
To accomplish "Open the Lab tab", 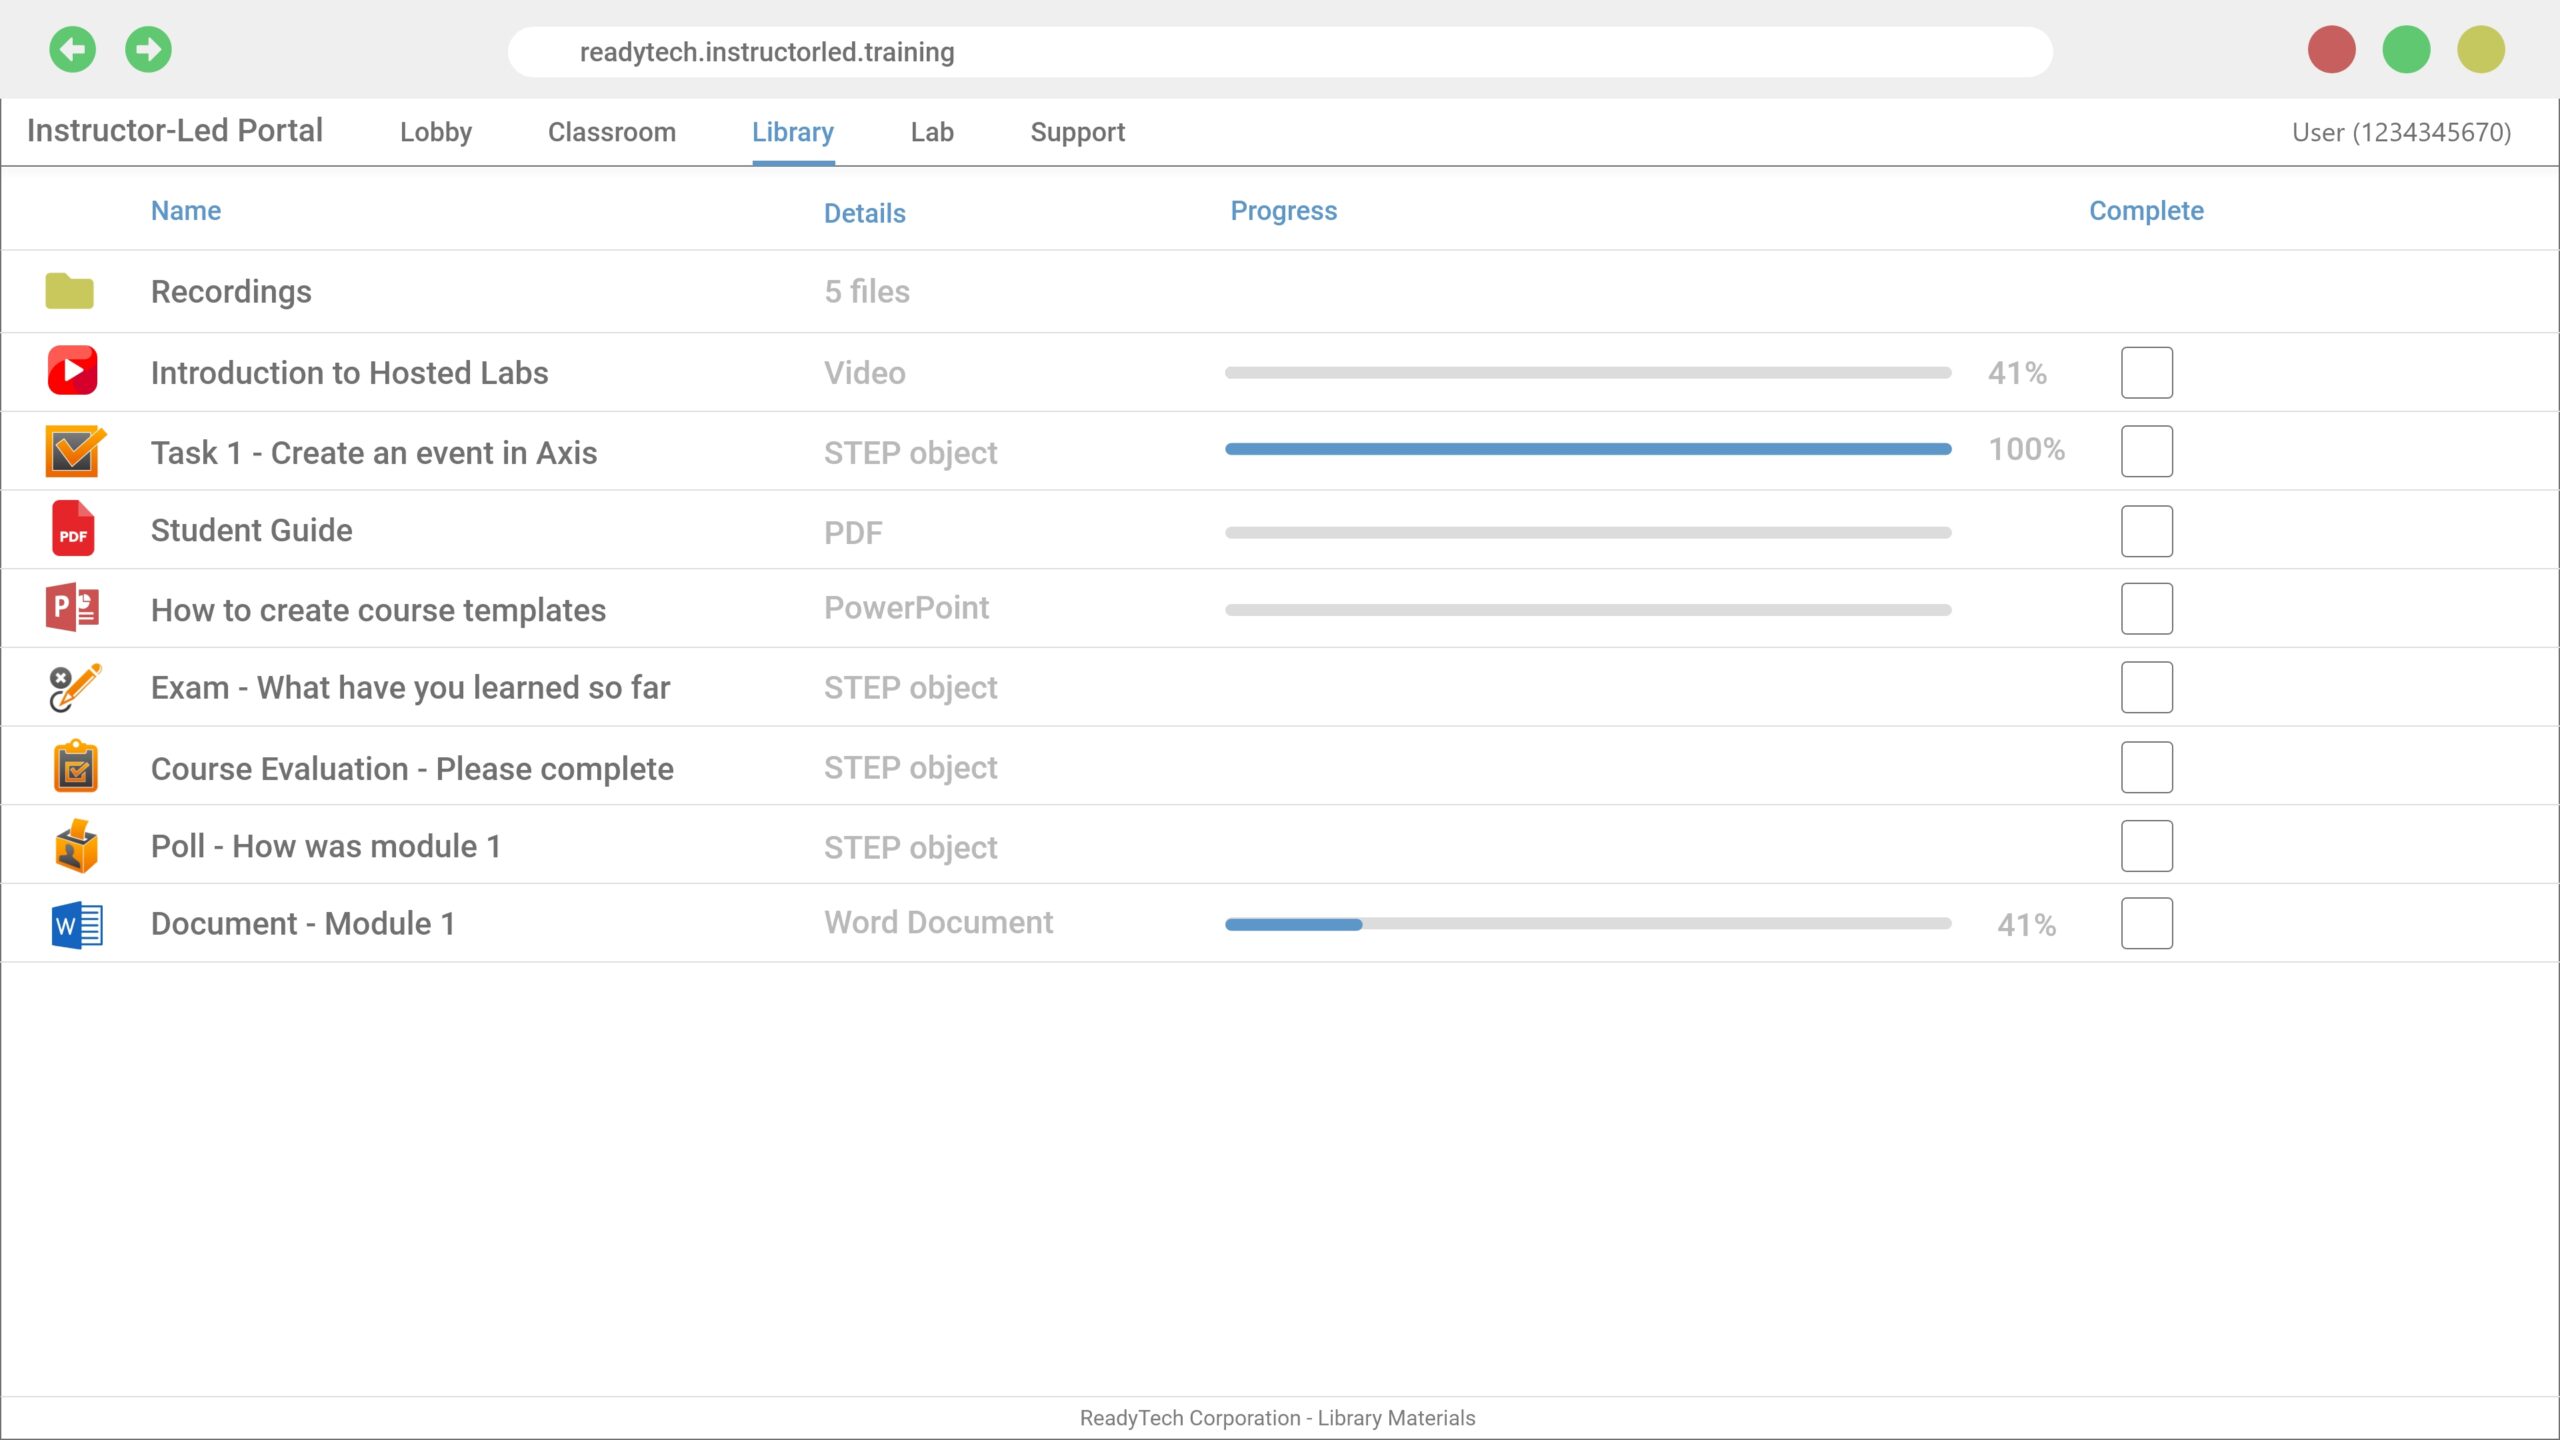I will tap(931, 132).
